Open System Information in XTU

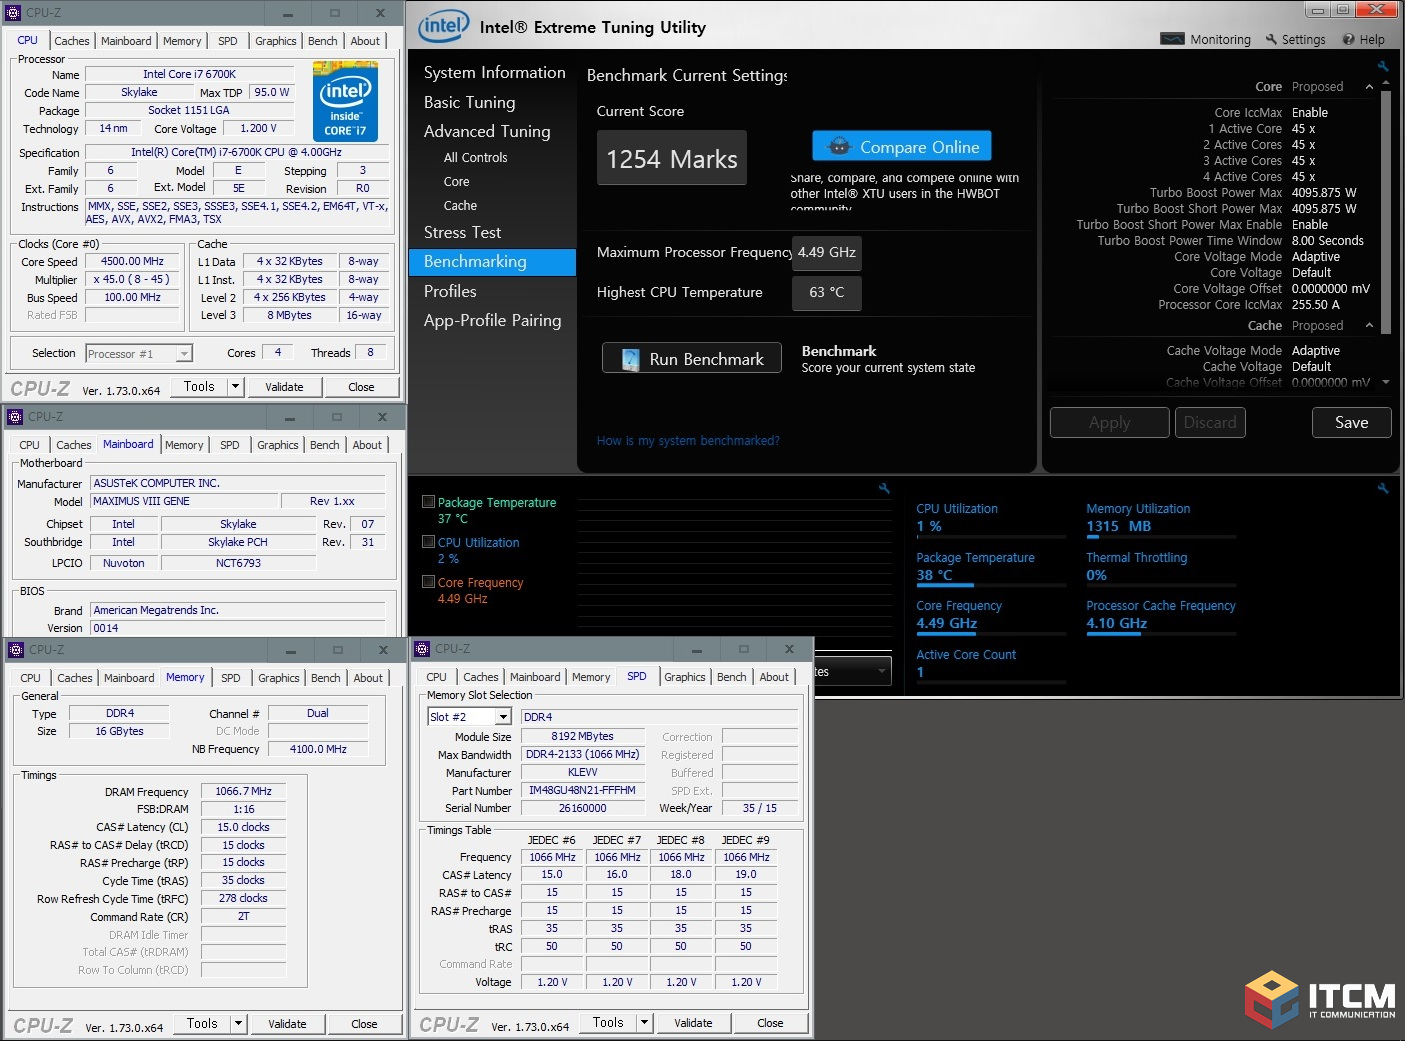tap(494, 72)
